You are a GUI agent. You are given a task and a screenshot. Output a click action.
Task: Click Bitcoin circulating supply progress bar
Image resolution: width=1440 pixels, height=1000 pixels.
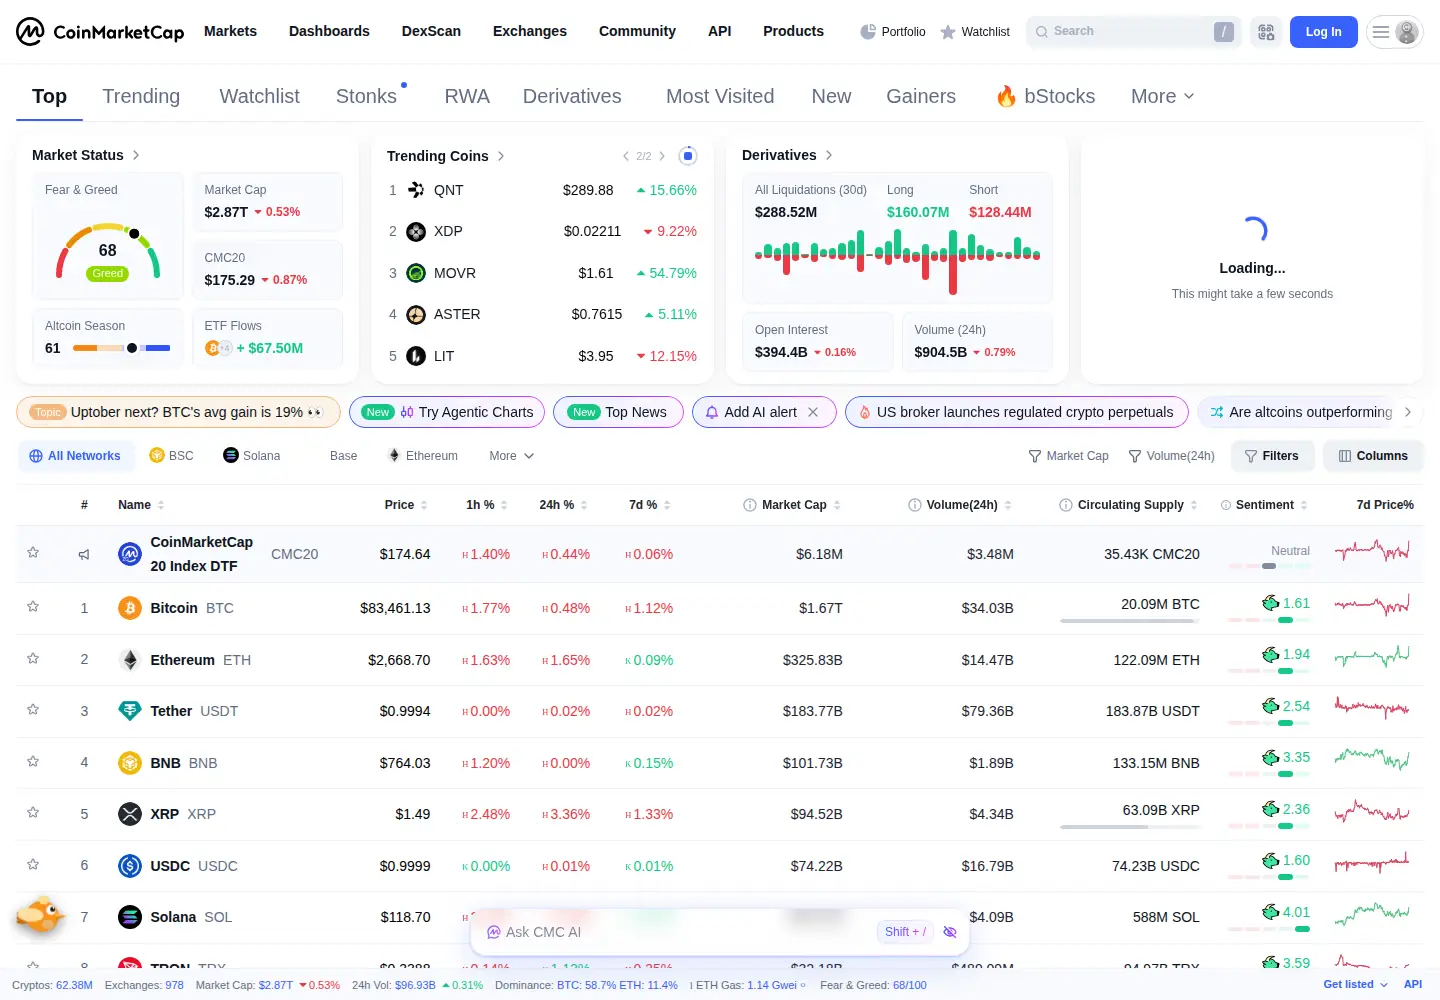1130,621
